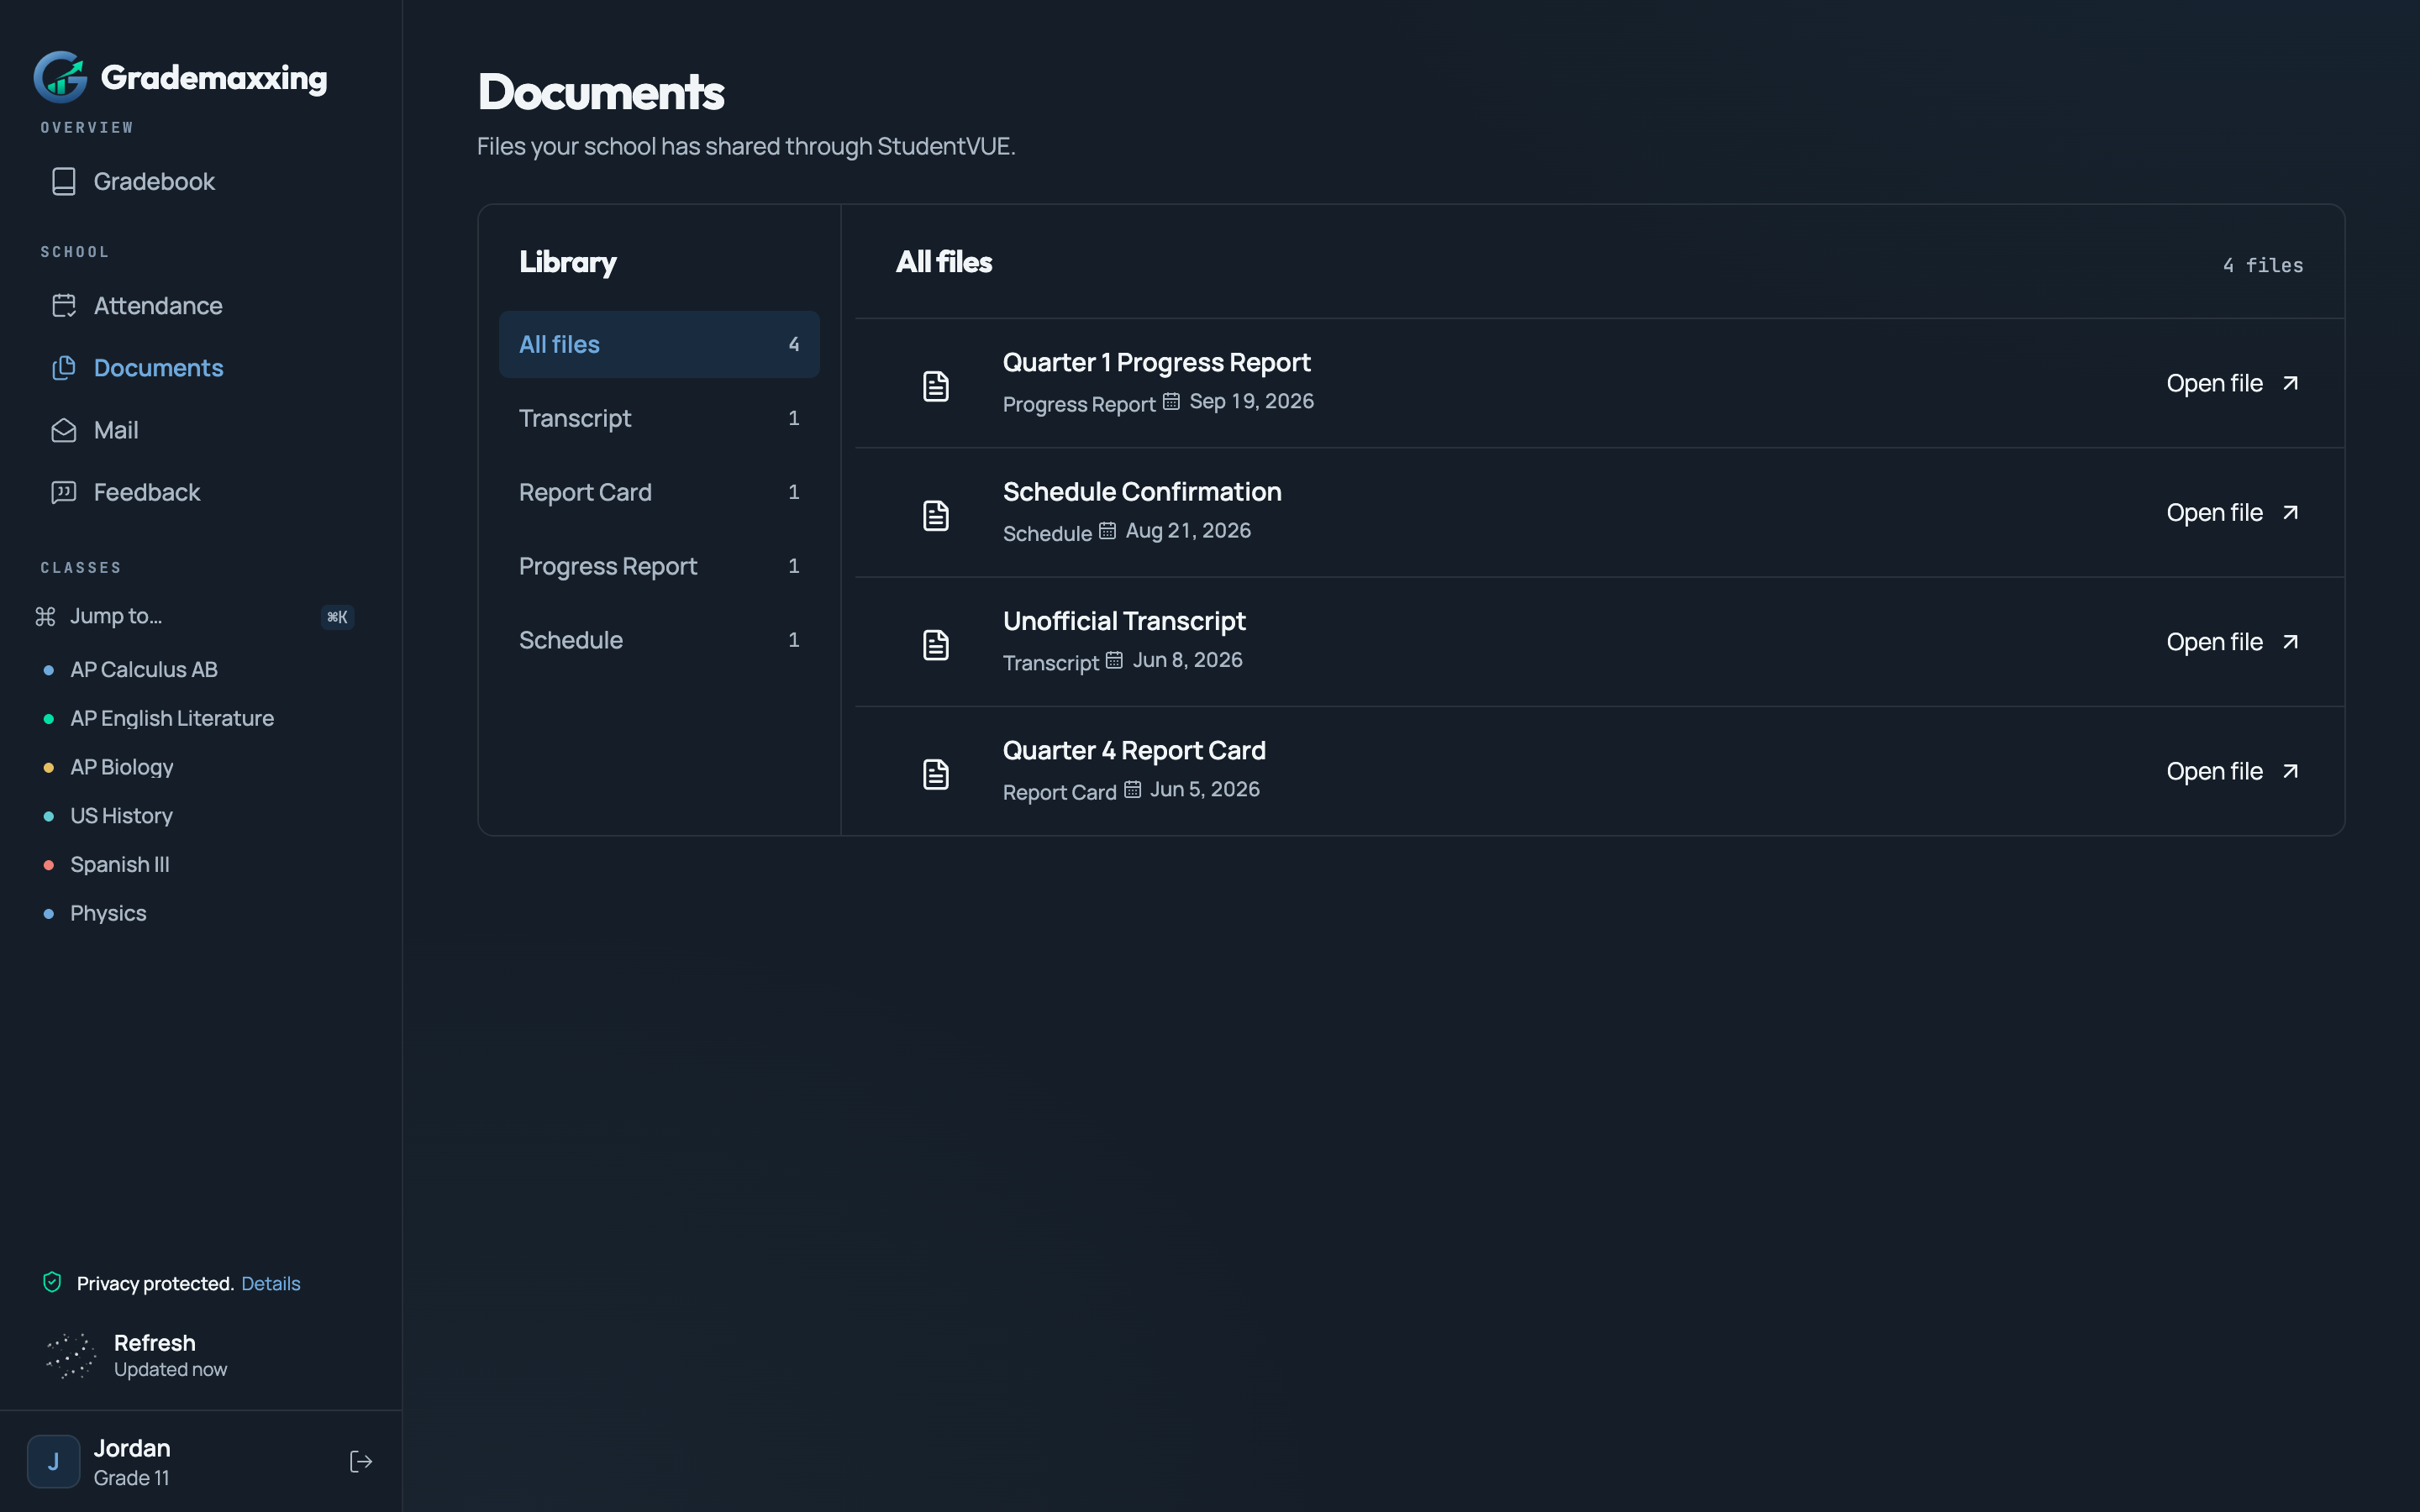This screenshot has width=2420, height=1512.
Task: Filter library by Schedule
Action: click(659, 640)
